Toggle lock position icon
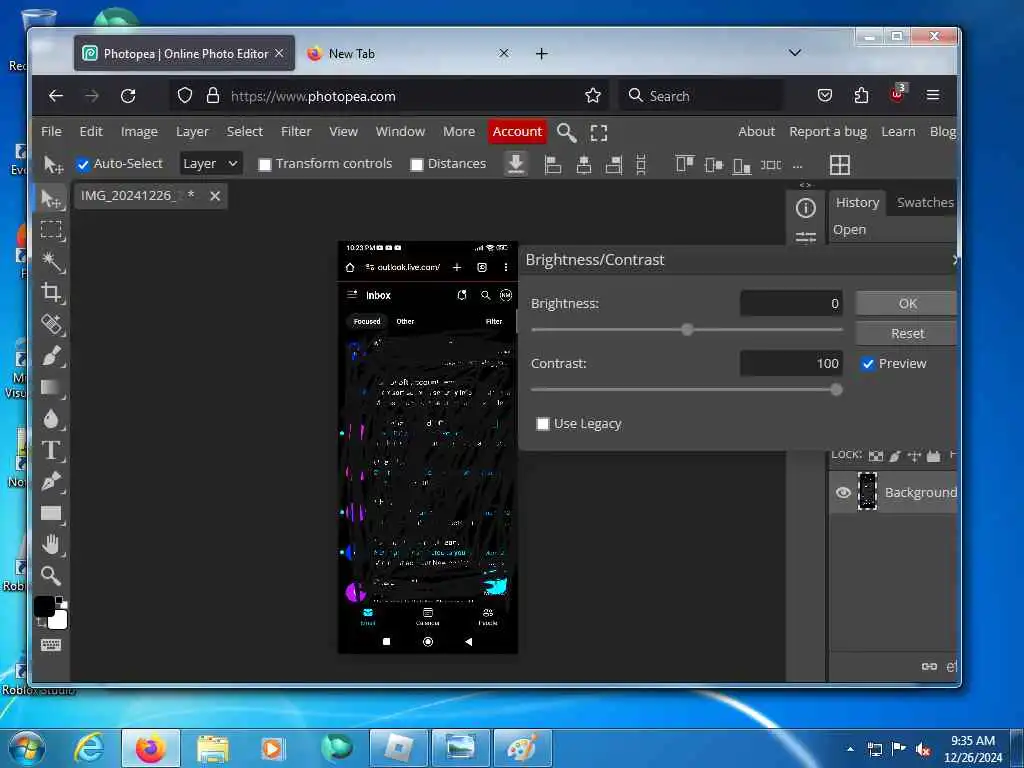The width and height of the screenshot is (1024, 768). click(x=914, y=455)
